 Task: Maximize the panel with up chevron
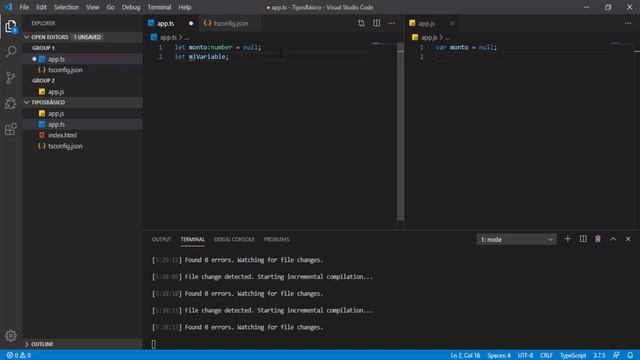(613, 239)
